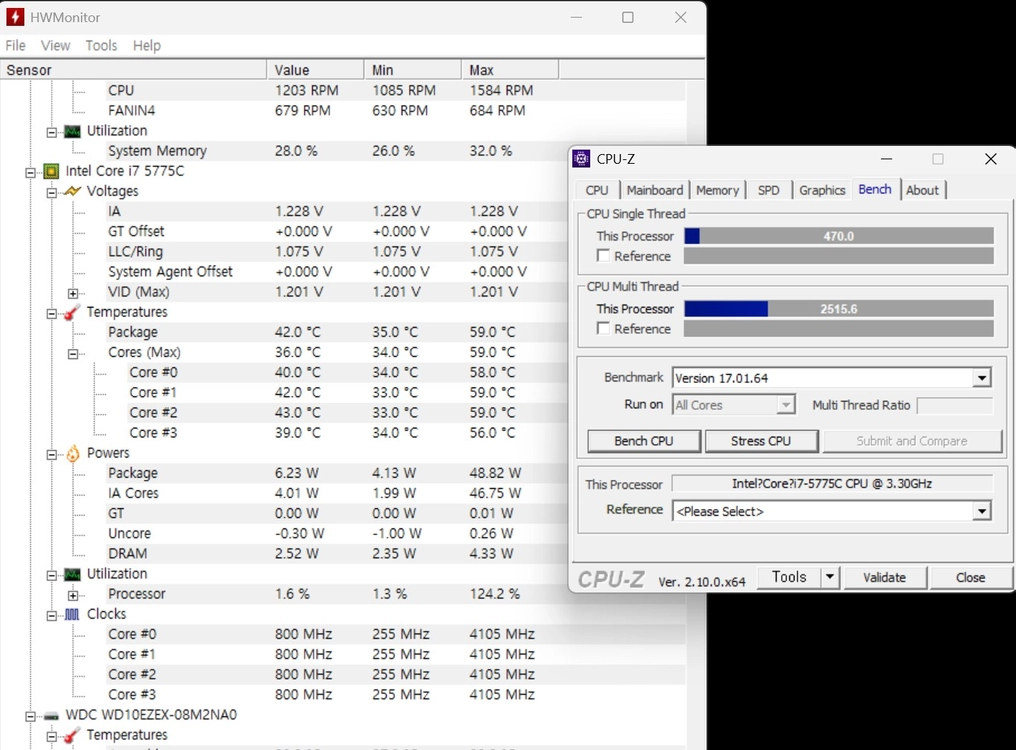
Task: Collapse the Voltages tree node
Action: pos(51,193)
